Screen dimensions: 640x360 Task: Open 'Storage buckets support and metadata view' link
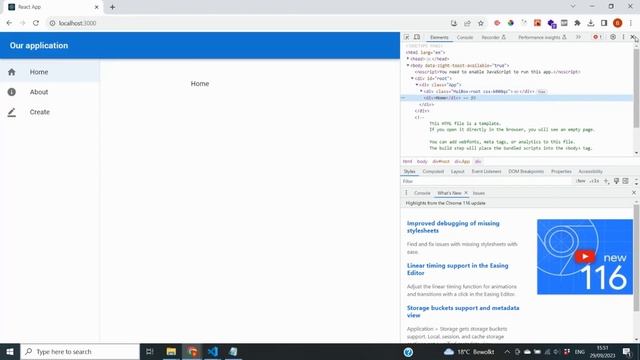[463, 311]
